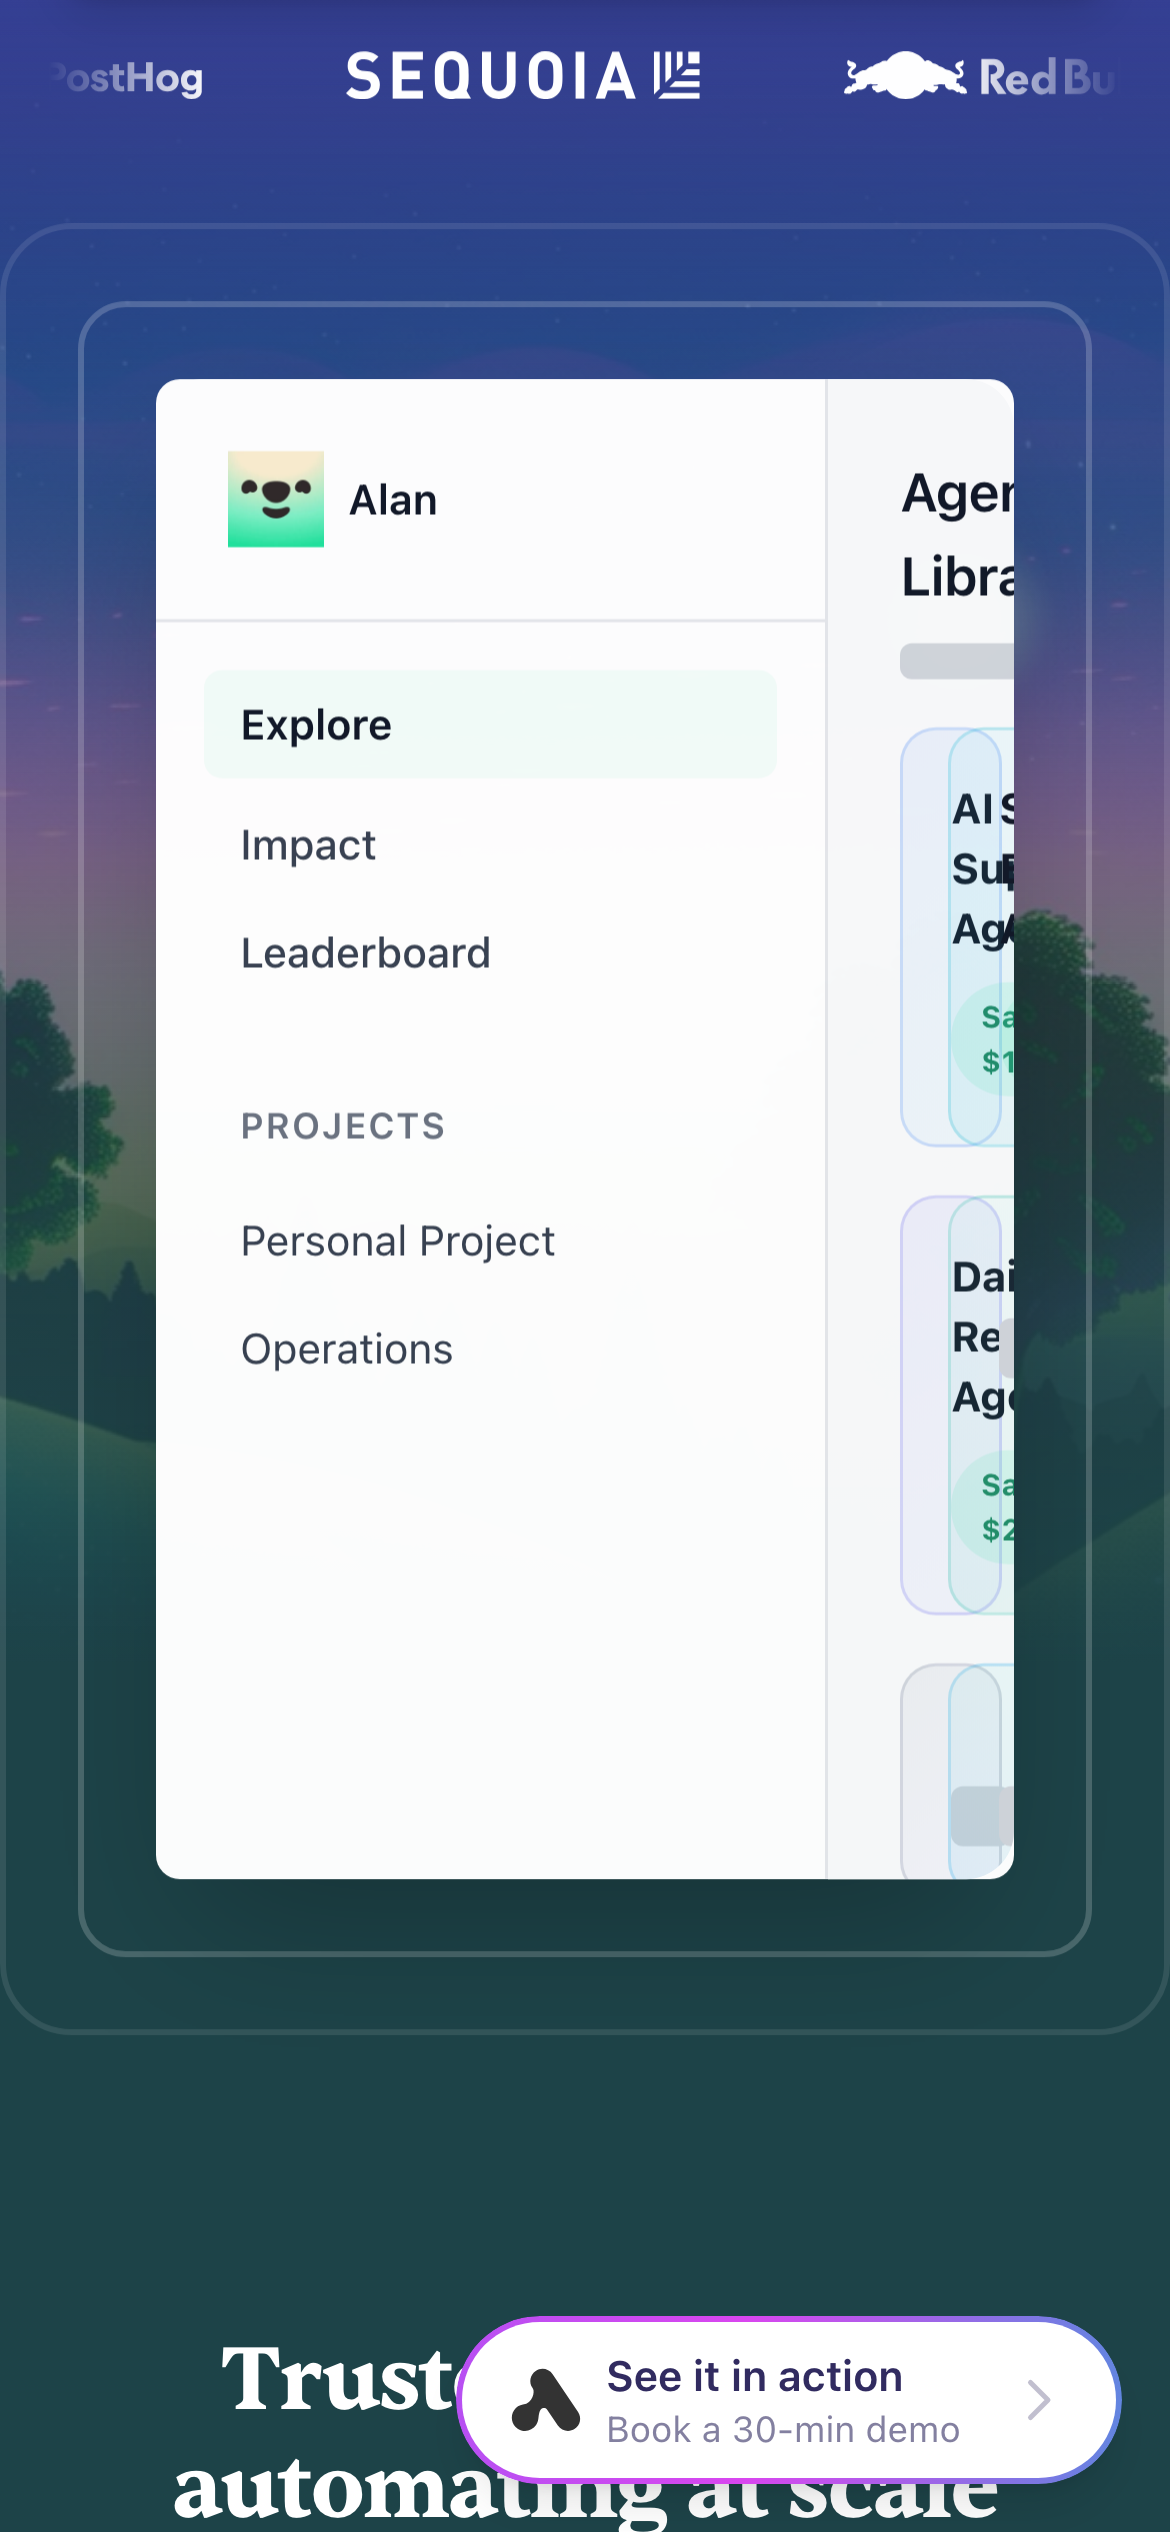Open the Impact menu item
This screenshot has height=2532, width=1170.
click(x=308, y=846)
